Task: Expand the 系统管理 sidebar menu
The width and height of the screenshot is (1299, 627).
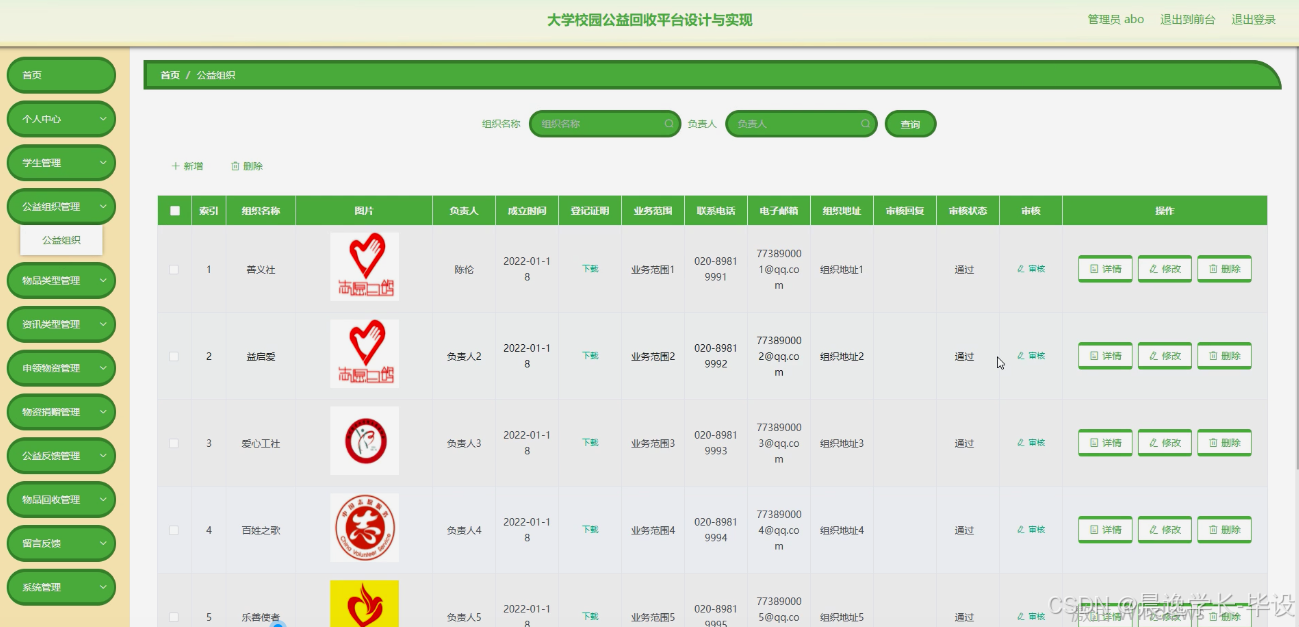Action: 61,587
